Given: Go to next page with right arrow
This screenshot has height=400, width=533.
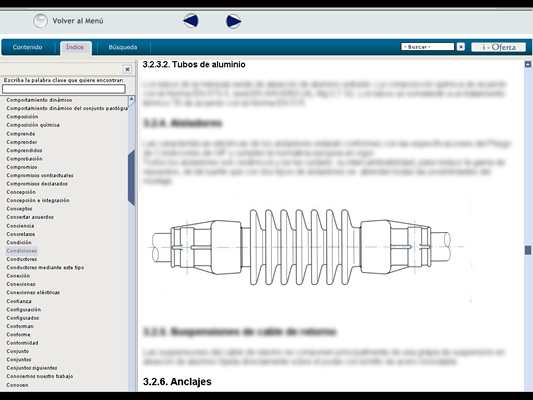Looking at the screenshot, I should [234, 21].
